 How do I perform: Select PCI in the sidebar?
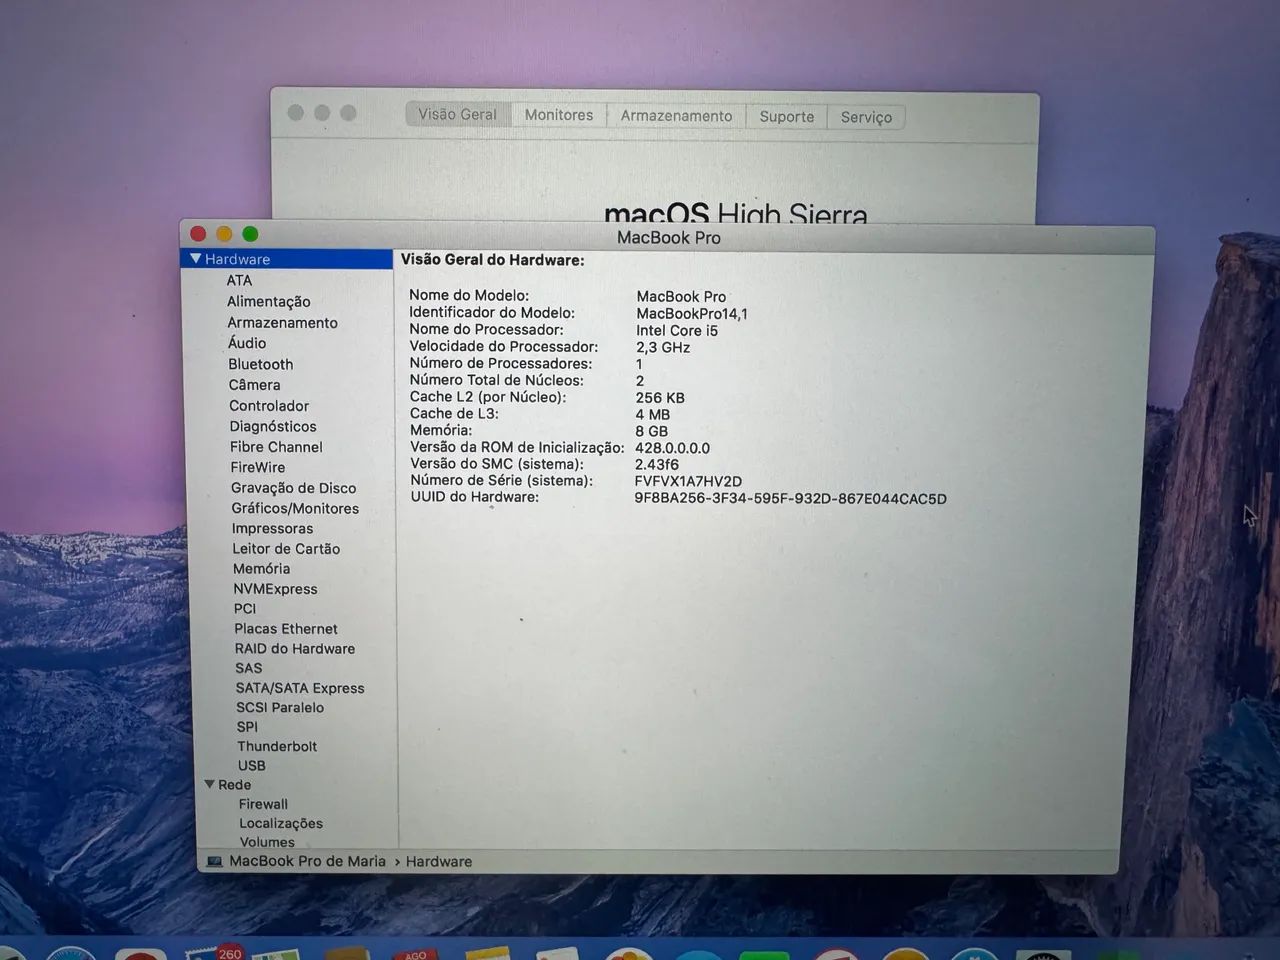(245, 609)
